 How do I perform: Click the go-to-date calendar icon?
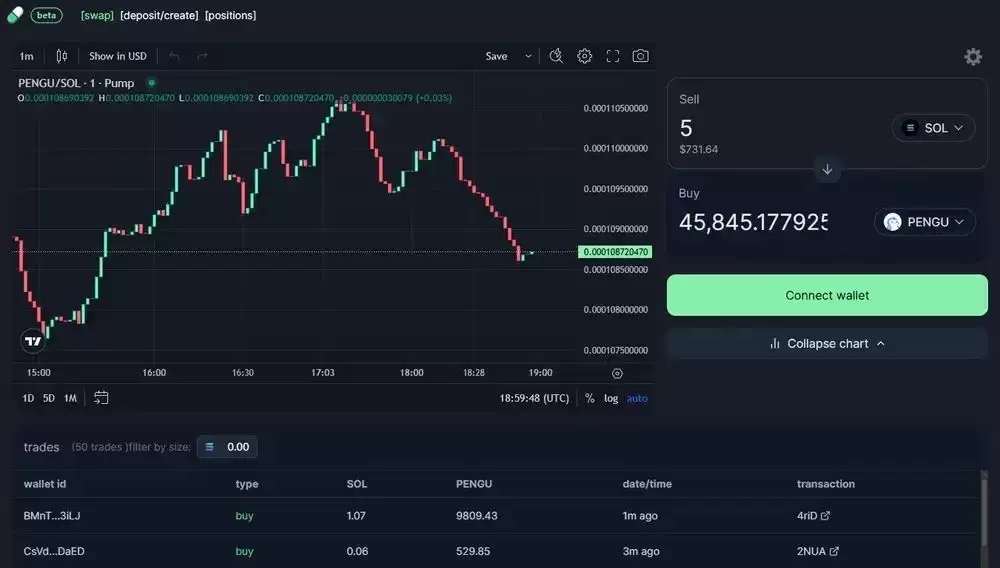[x=101, y=398]
